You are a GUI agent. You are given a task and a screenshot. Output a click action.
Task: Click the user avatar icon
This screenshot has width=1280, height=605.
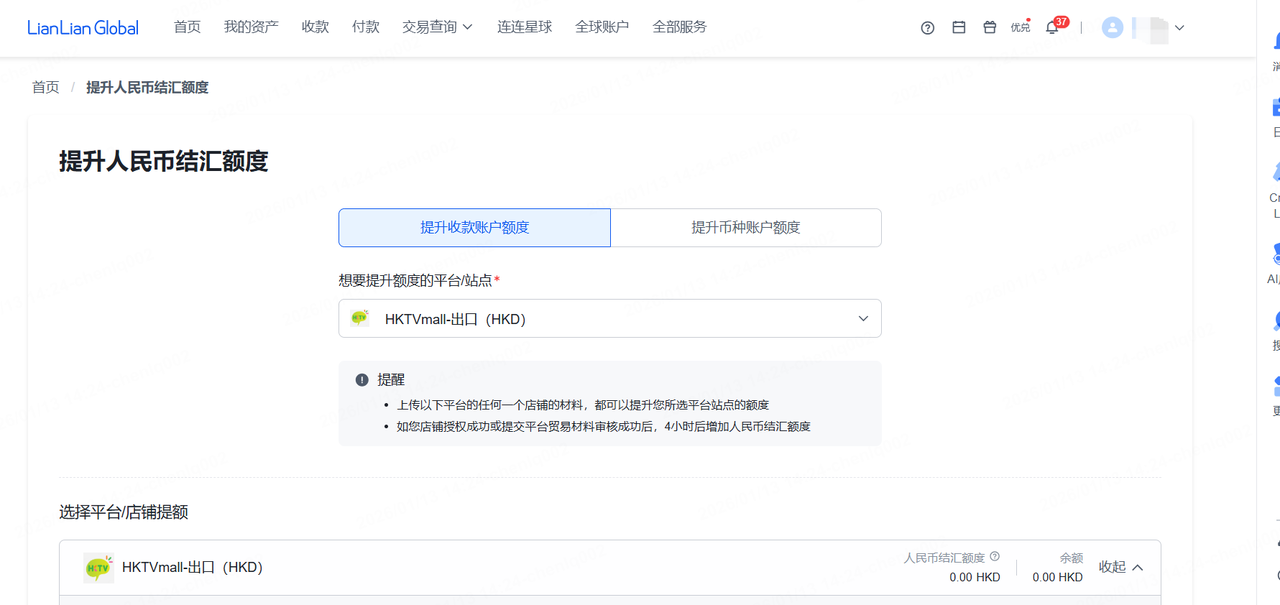tap(1112, 28)
